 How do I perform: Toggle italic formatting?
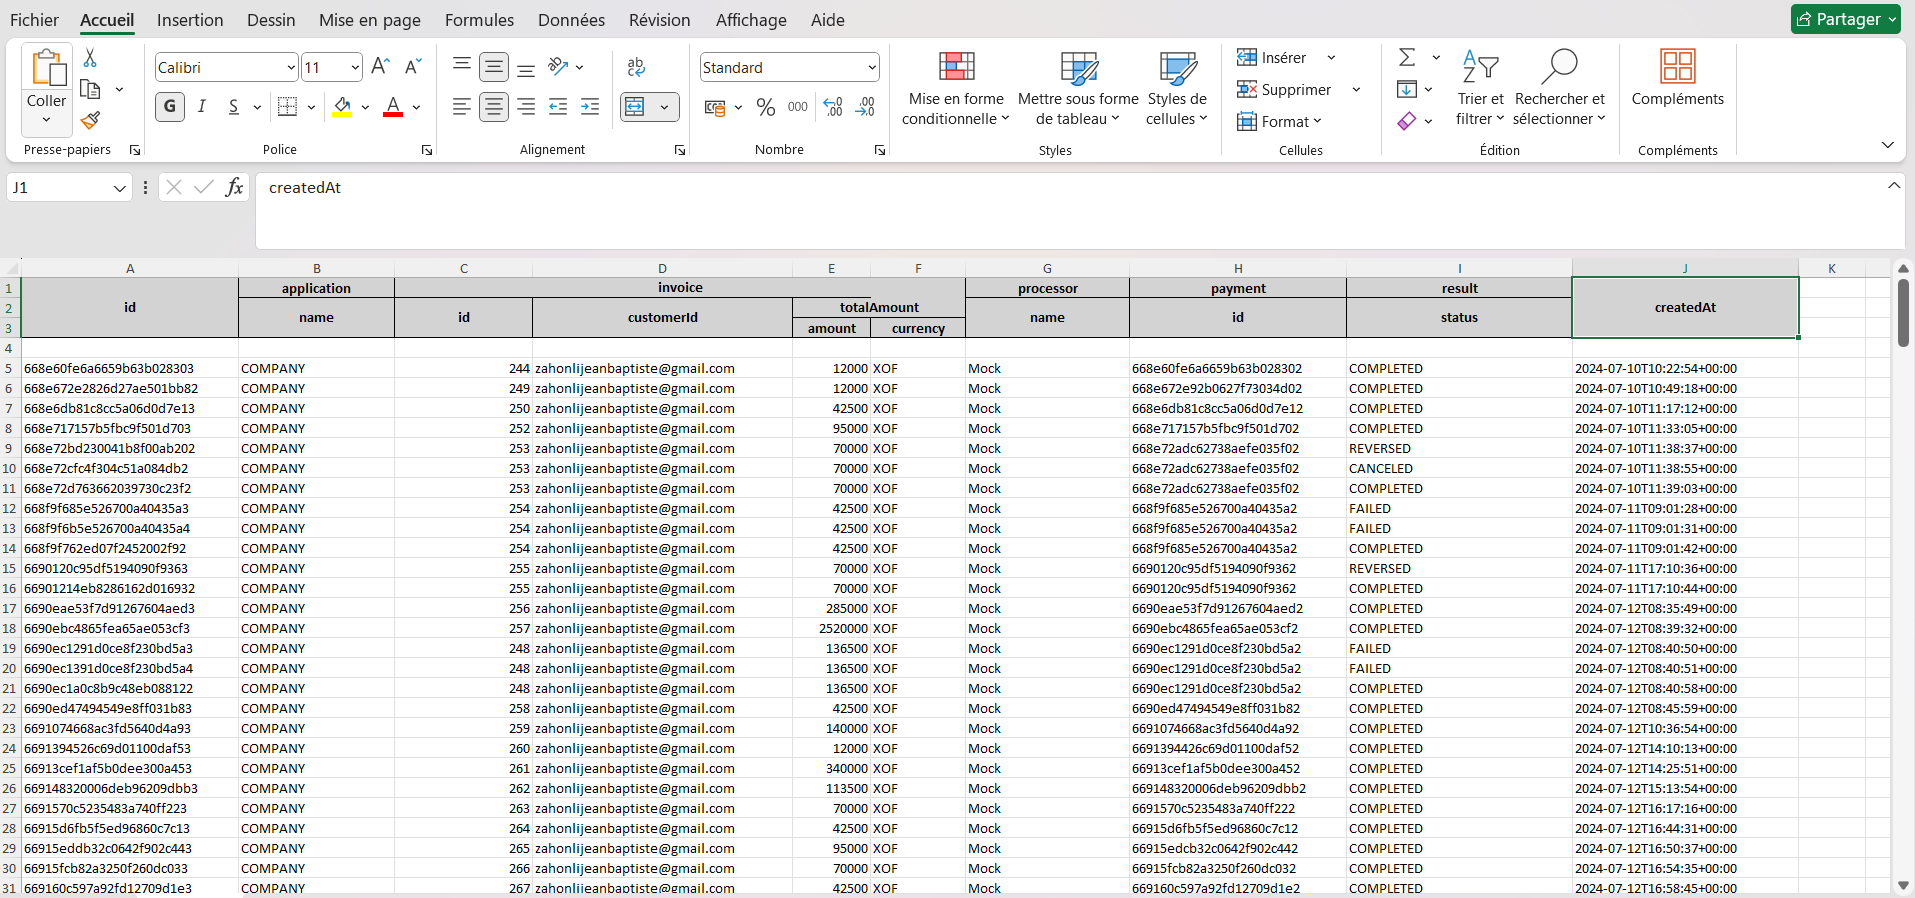[x=202, y=107]
